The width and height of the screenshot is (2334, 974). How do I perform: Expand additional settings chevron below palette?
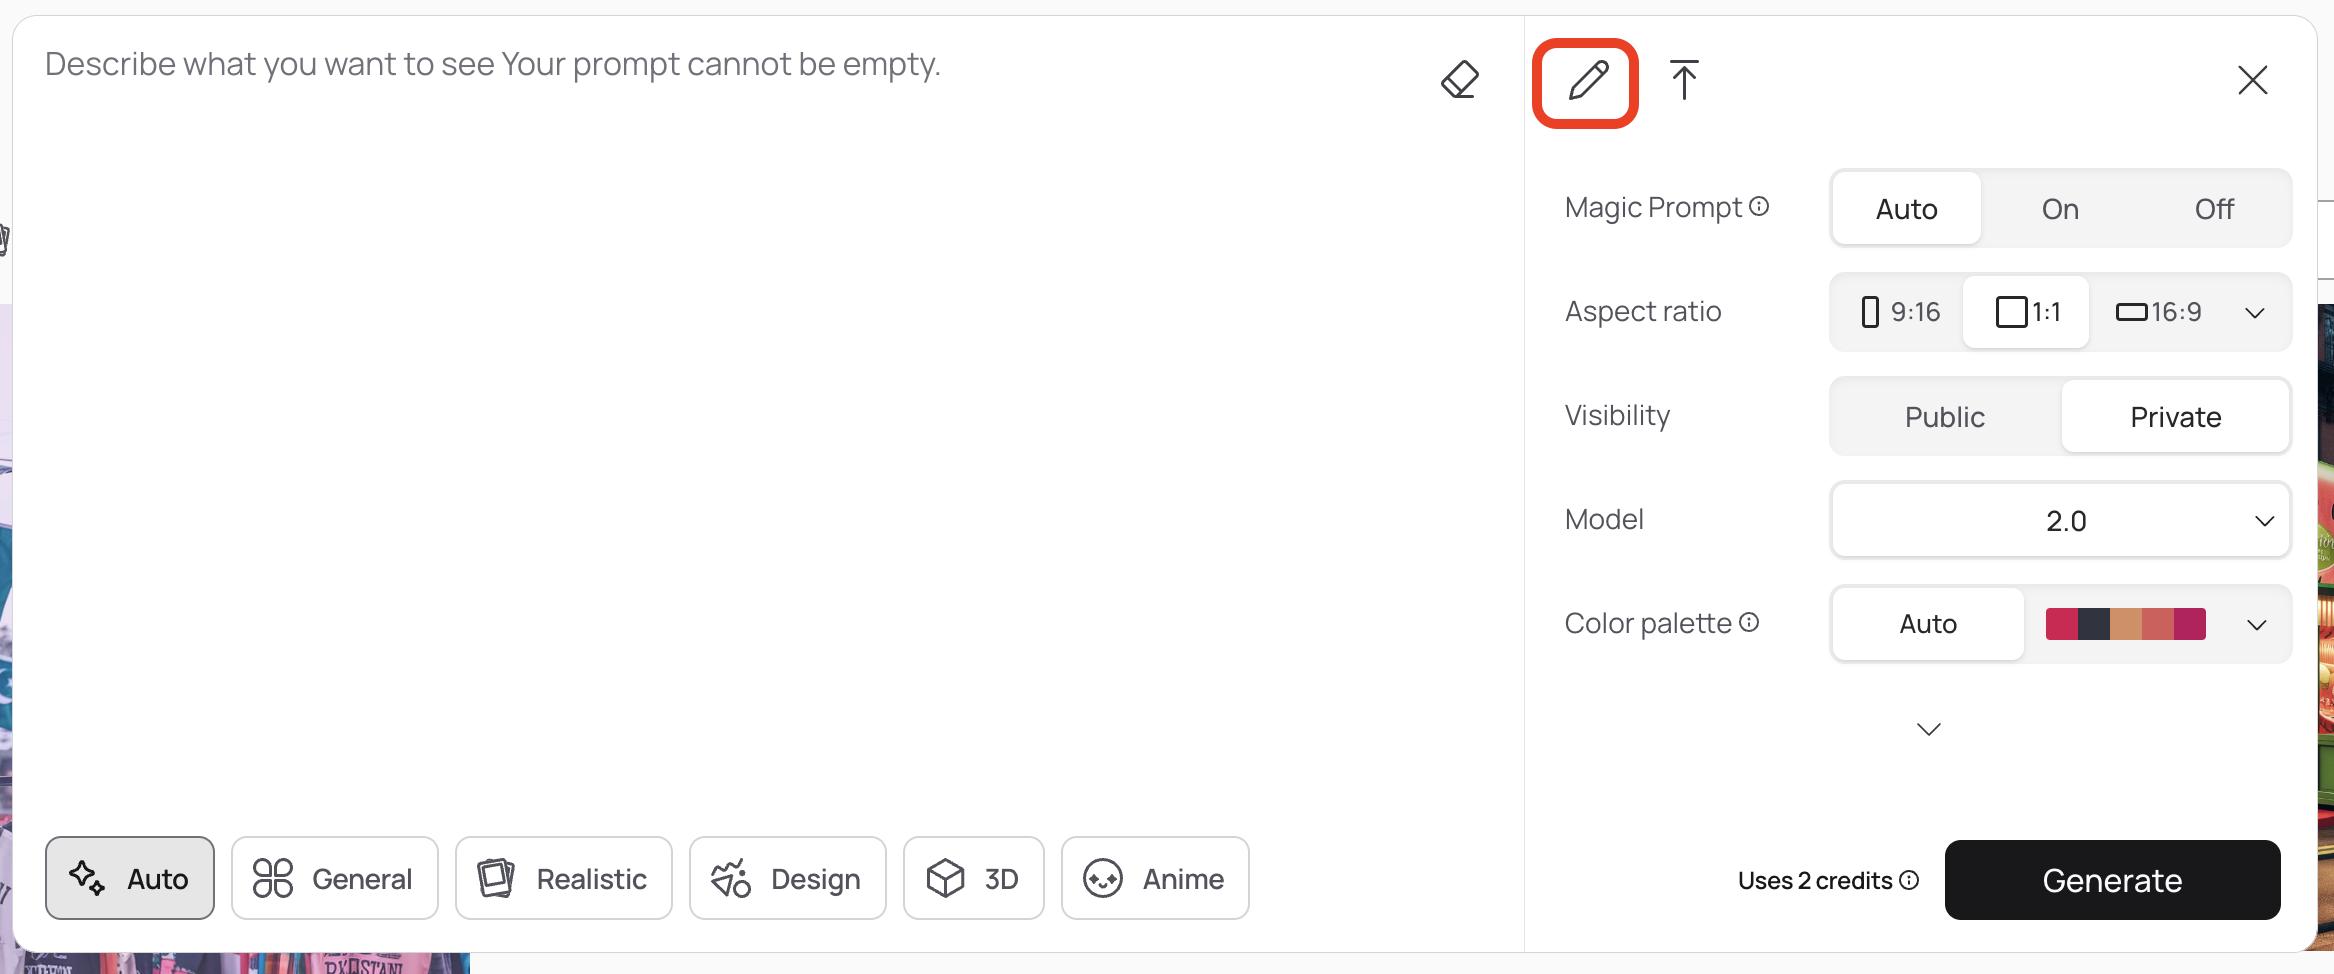click(x=1929, y=729)
